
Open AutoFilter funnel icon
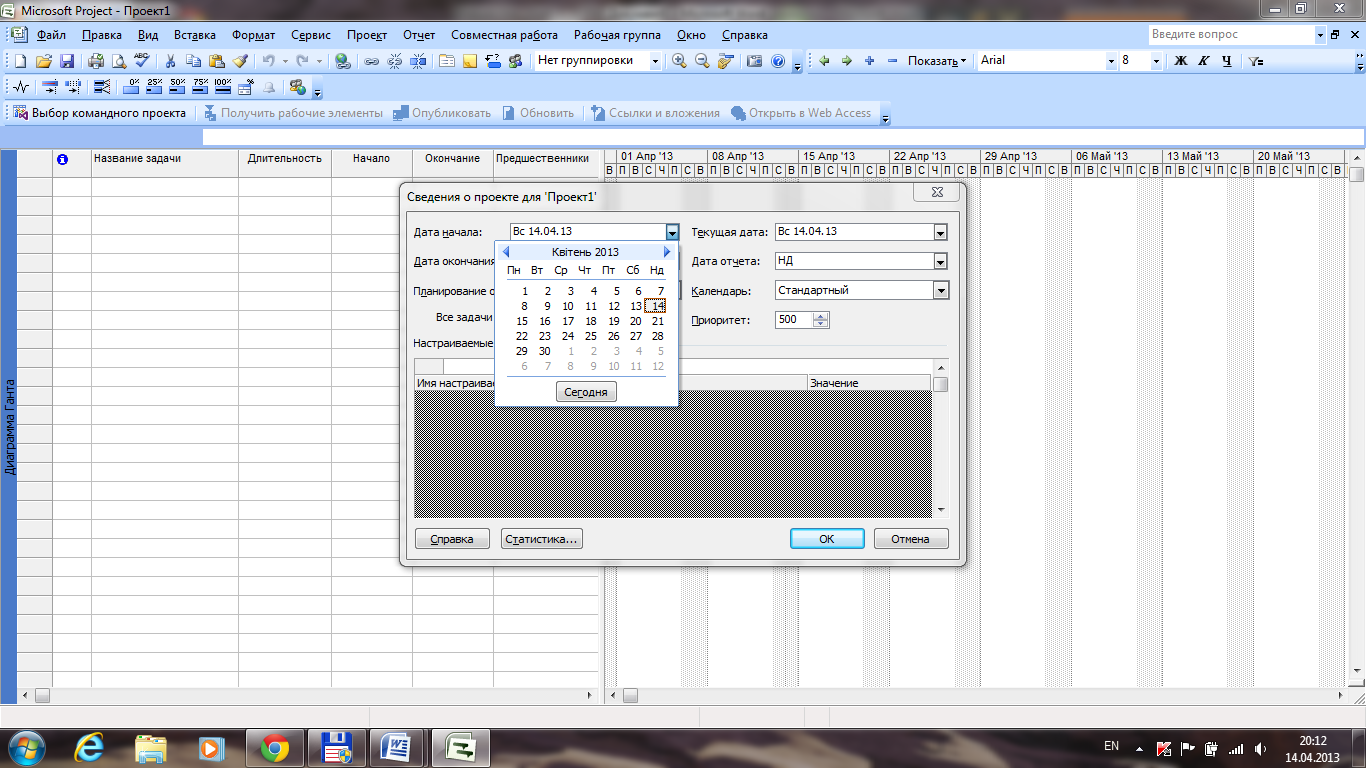coord(1255,61)
